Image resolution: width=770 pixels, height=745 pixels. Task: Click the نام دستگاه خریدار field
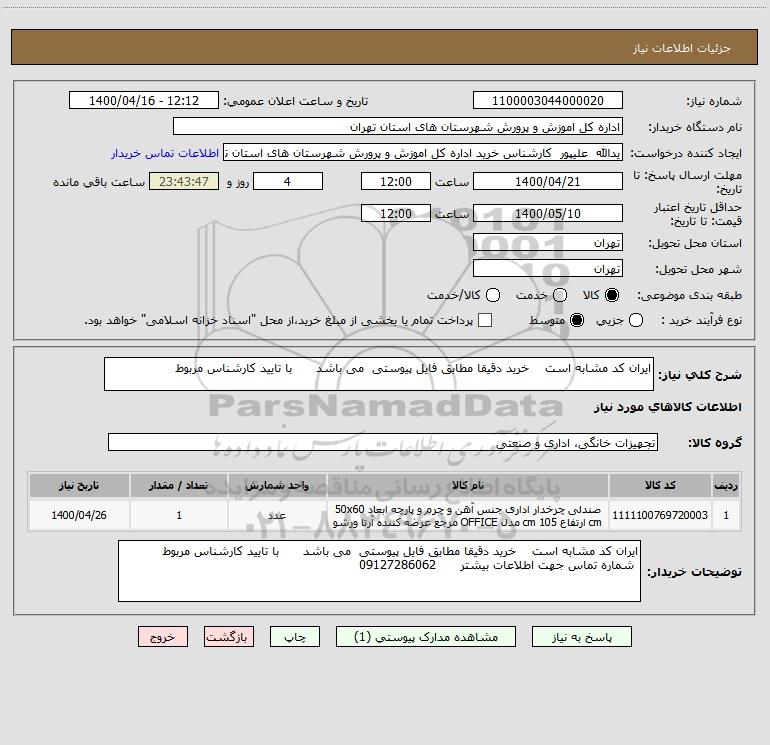[398, 126]
